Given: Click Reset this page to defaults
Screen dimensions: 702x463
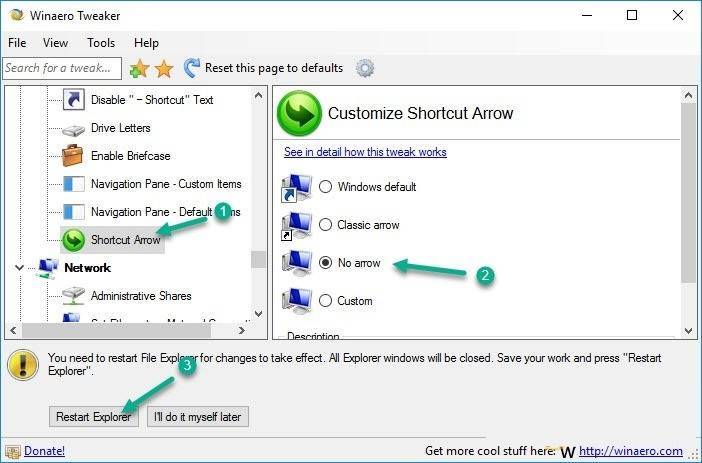Looking at the screenshot, I should 274,68.
